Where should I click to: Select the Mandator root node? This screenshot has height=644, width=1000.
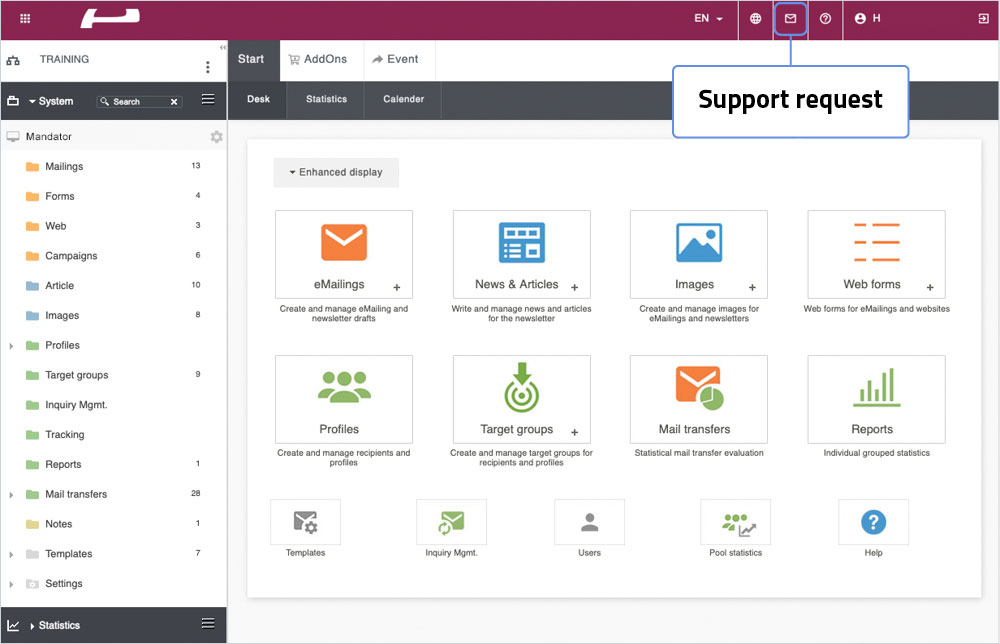click(48, 136)
